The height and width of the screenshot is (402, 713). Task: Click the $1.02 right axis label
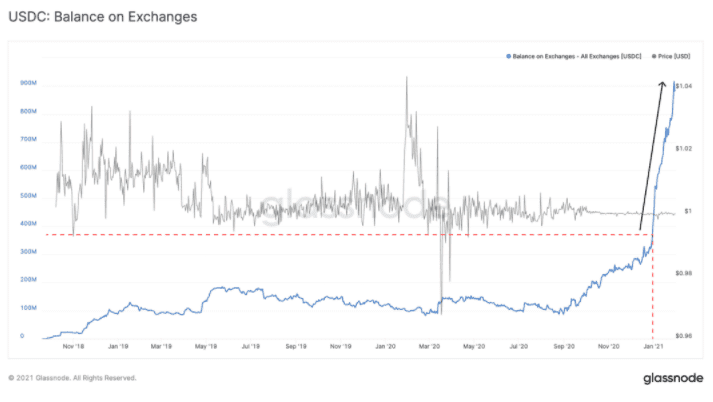pos(684,149)
